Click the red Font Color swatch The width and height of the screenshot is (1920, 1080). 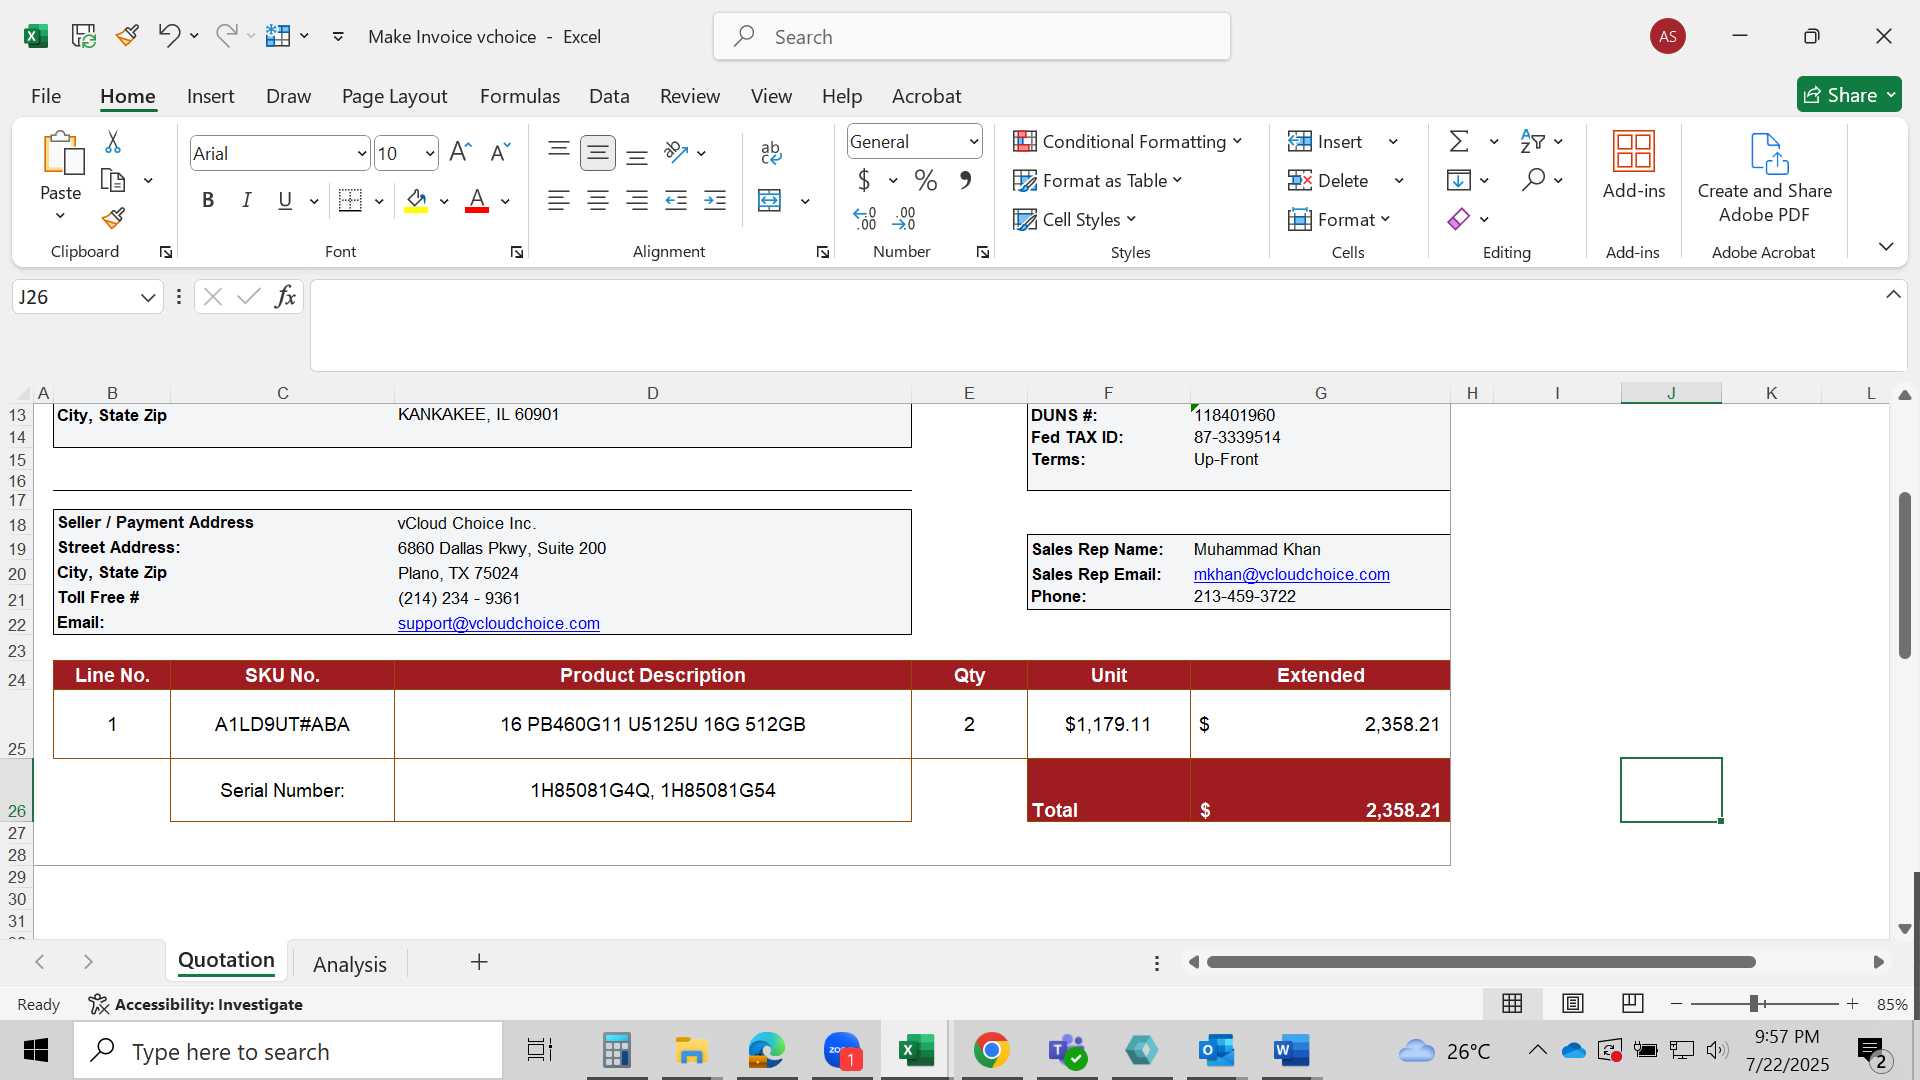(x=477, y=201)
